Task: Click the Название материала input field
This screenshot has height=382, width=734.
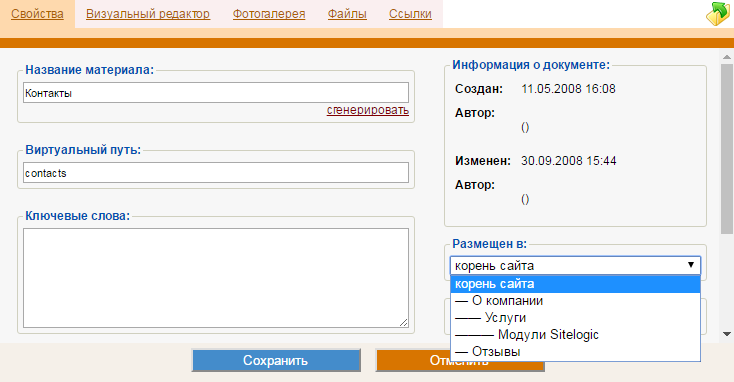Action: point(216,93)
